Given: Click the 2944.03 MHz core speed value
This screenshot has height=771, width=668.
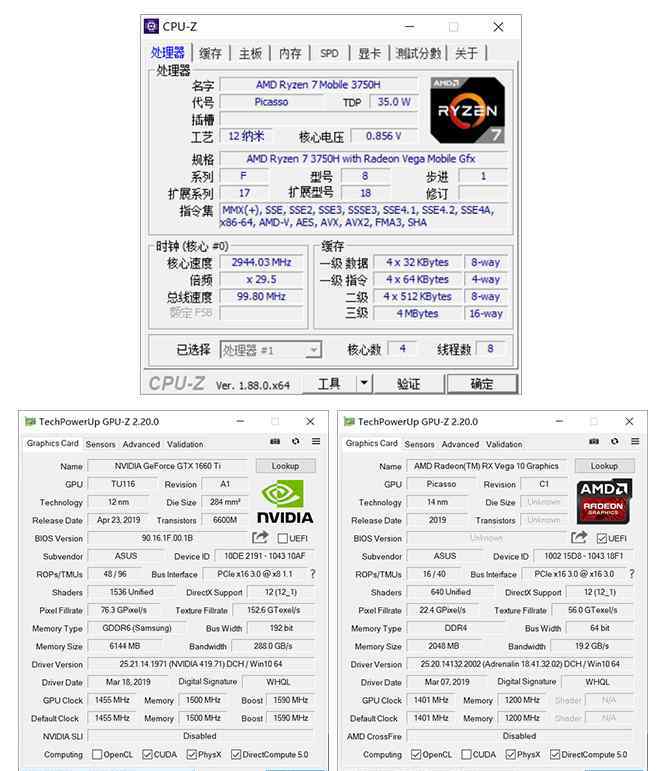Looking at the screenshot, I should 261,262.
